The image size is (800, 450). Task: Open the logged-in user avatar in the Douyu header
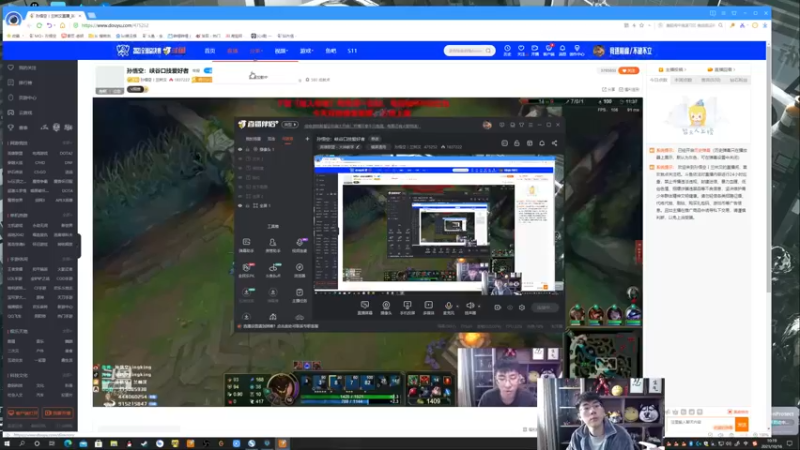599,51
